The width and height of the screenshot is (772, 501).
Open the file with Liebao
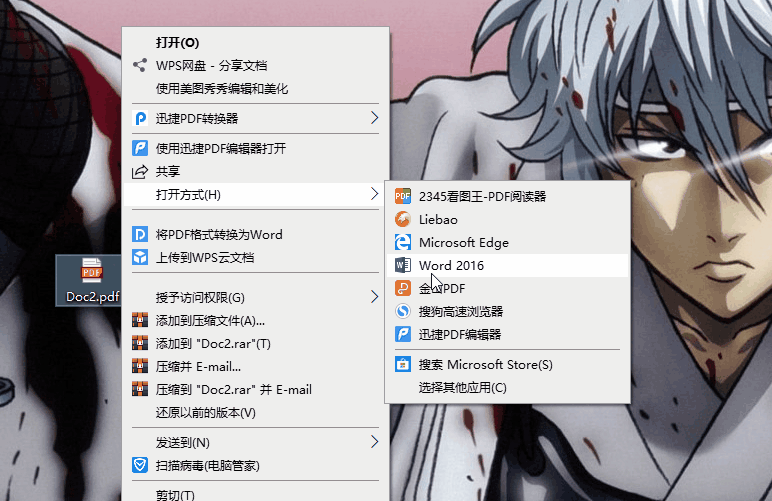pos(507,219)
